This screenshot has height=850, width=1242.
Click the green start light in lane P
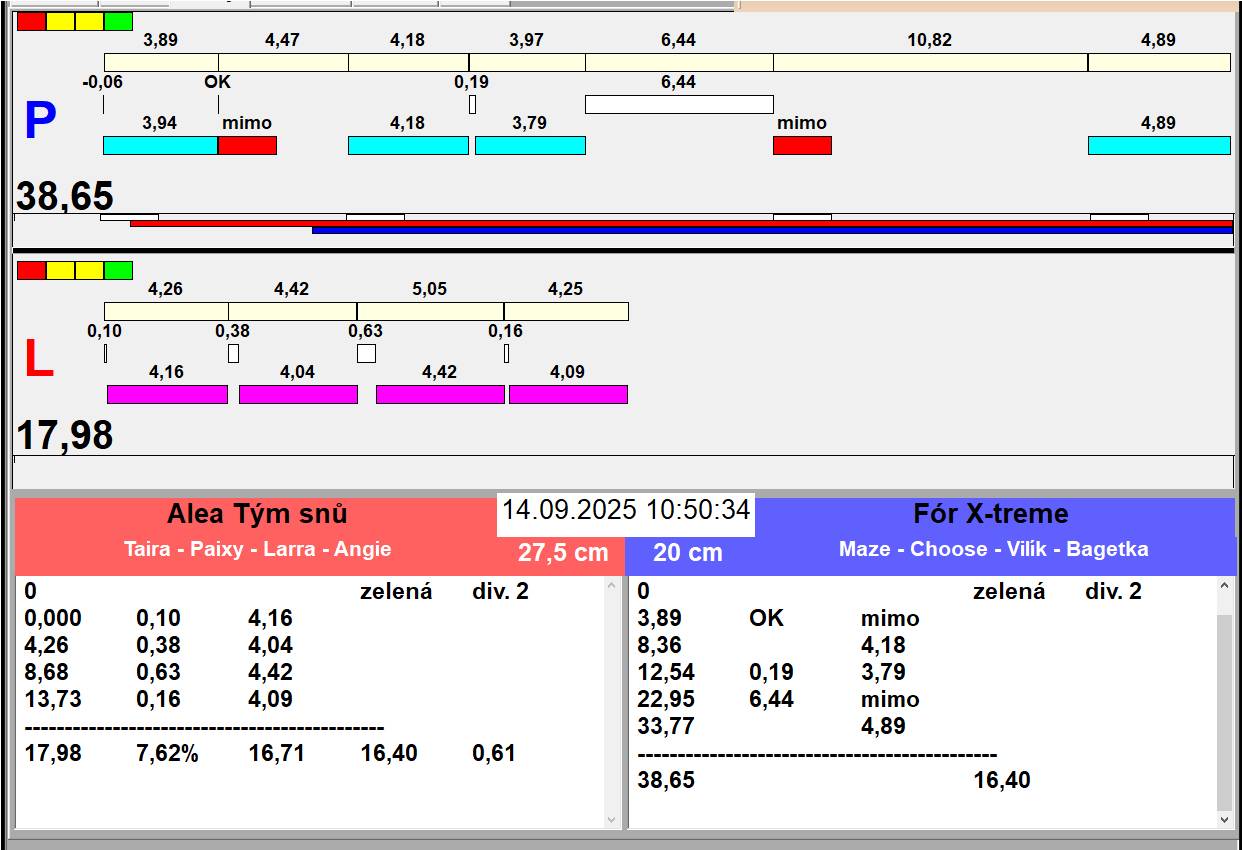click(118, 21)
